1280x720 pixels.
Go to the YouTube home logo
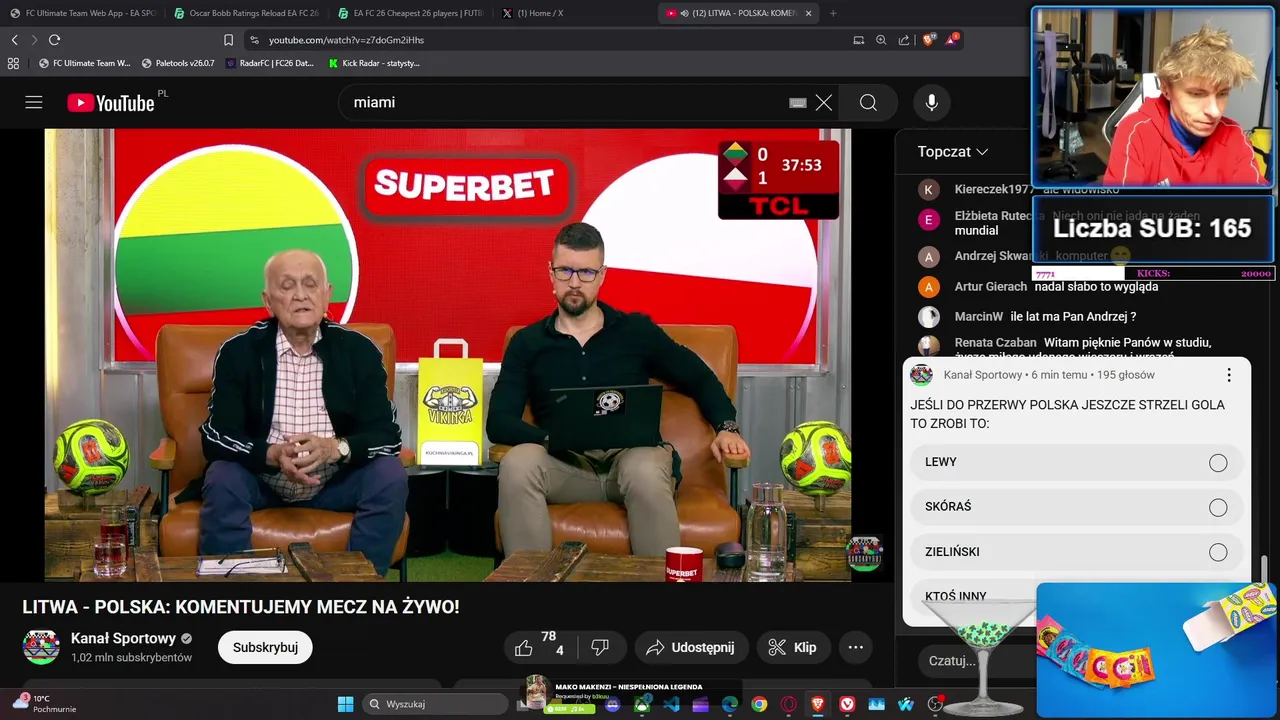pos(111,103)
